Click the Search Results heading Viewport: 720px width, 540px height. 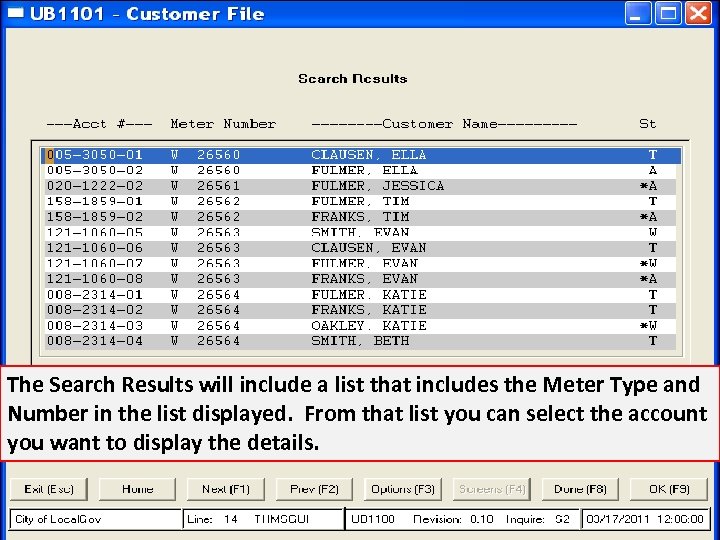click(353, 79)
